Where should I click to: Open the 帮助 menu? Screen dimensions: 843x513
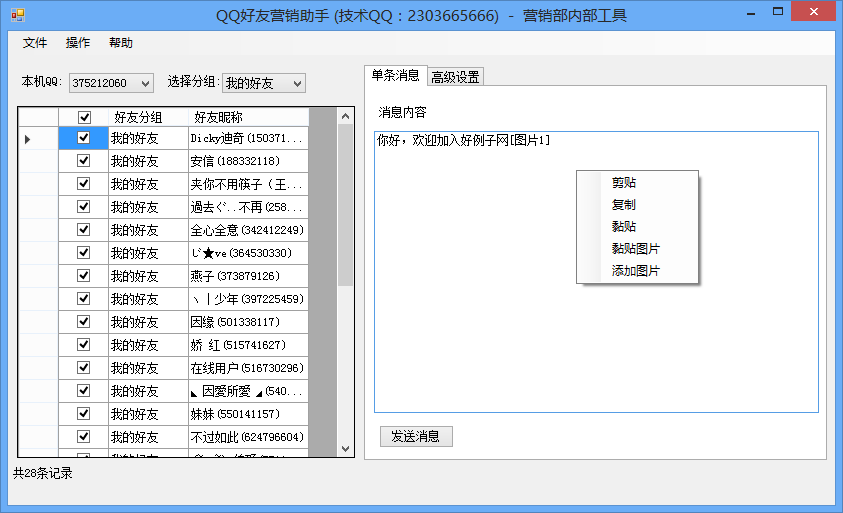pyautogui.click(x=121, y=42)
